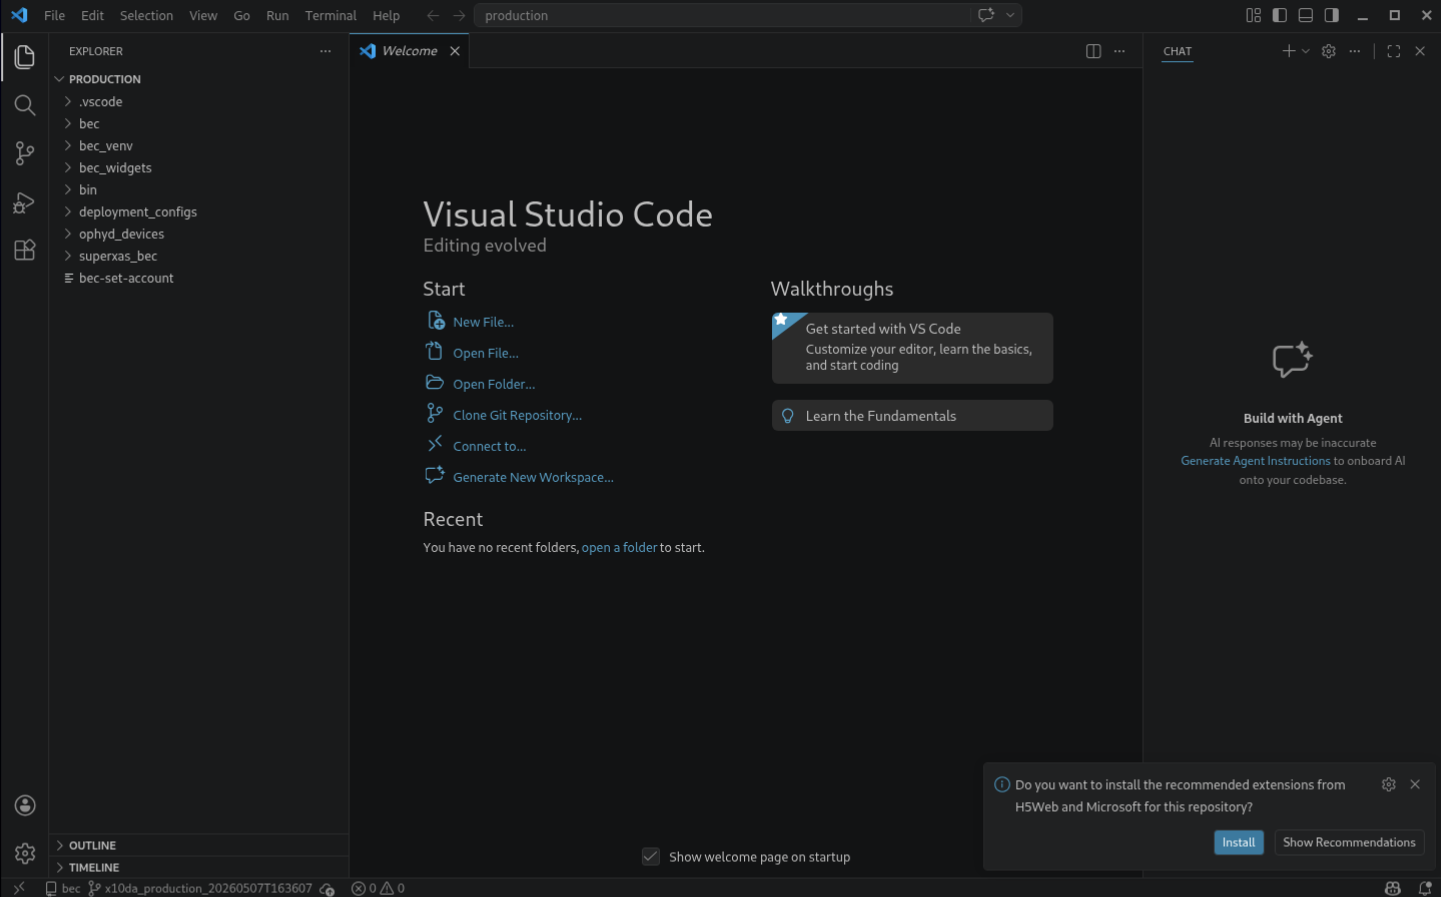This screenshot has height=897, width=1441.
Task: Click the Explorer views and more actions ellipsis
Action: pos(325,51)
